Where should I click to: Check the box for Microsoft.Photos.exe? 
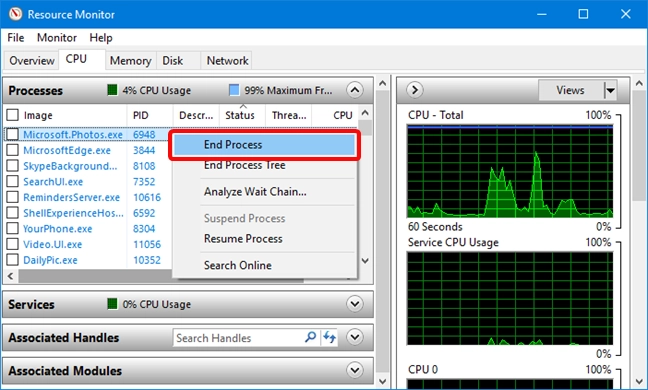pyautogui.click(x=12, y=134)
